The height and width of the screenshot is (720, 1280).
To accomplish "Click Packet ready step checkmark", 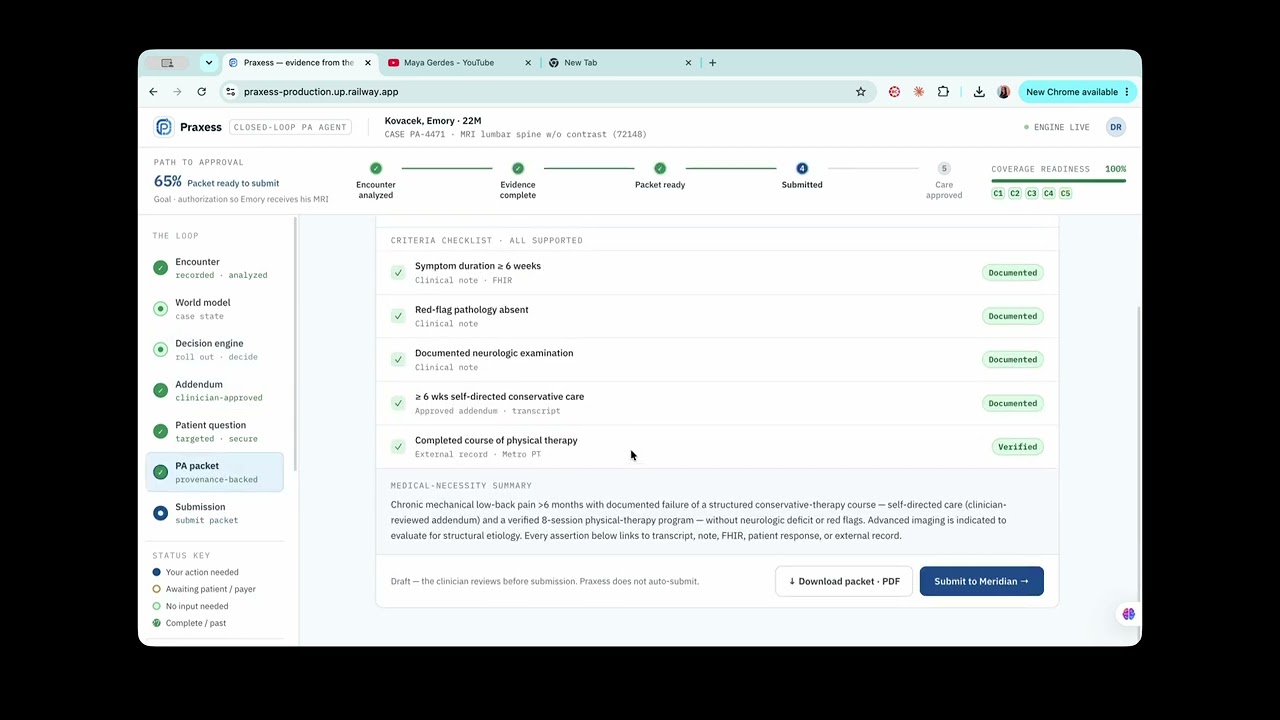I will tap(660, 168).
